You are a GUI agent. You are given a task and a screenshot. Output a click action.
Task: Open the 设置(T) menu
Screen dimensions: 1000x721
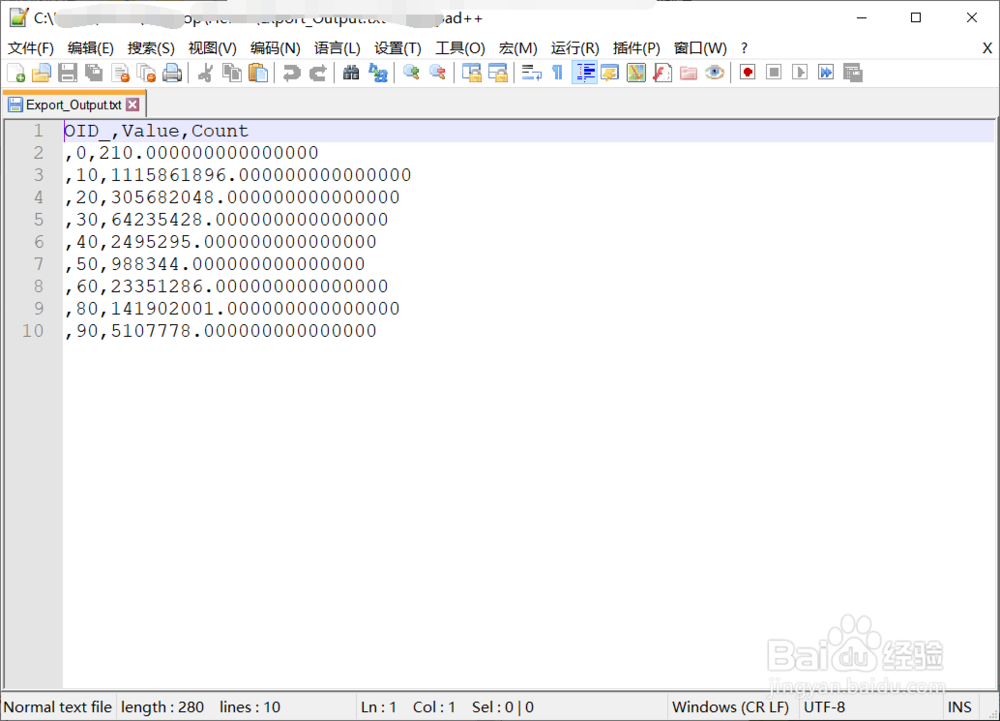click(x=398, y=48)
